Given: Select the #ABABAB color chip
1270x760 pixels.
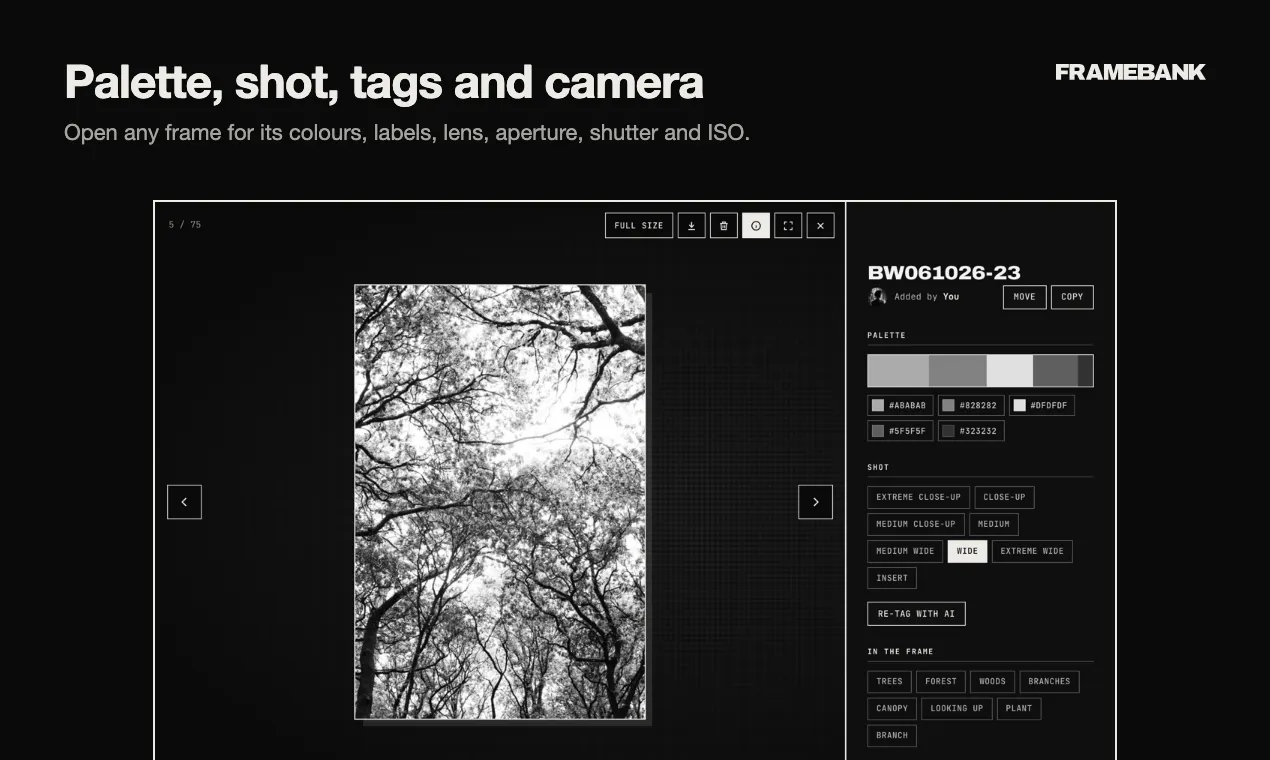Looking at the screenshot, I should tap(900, 405).
